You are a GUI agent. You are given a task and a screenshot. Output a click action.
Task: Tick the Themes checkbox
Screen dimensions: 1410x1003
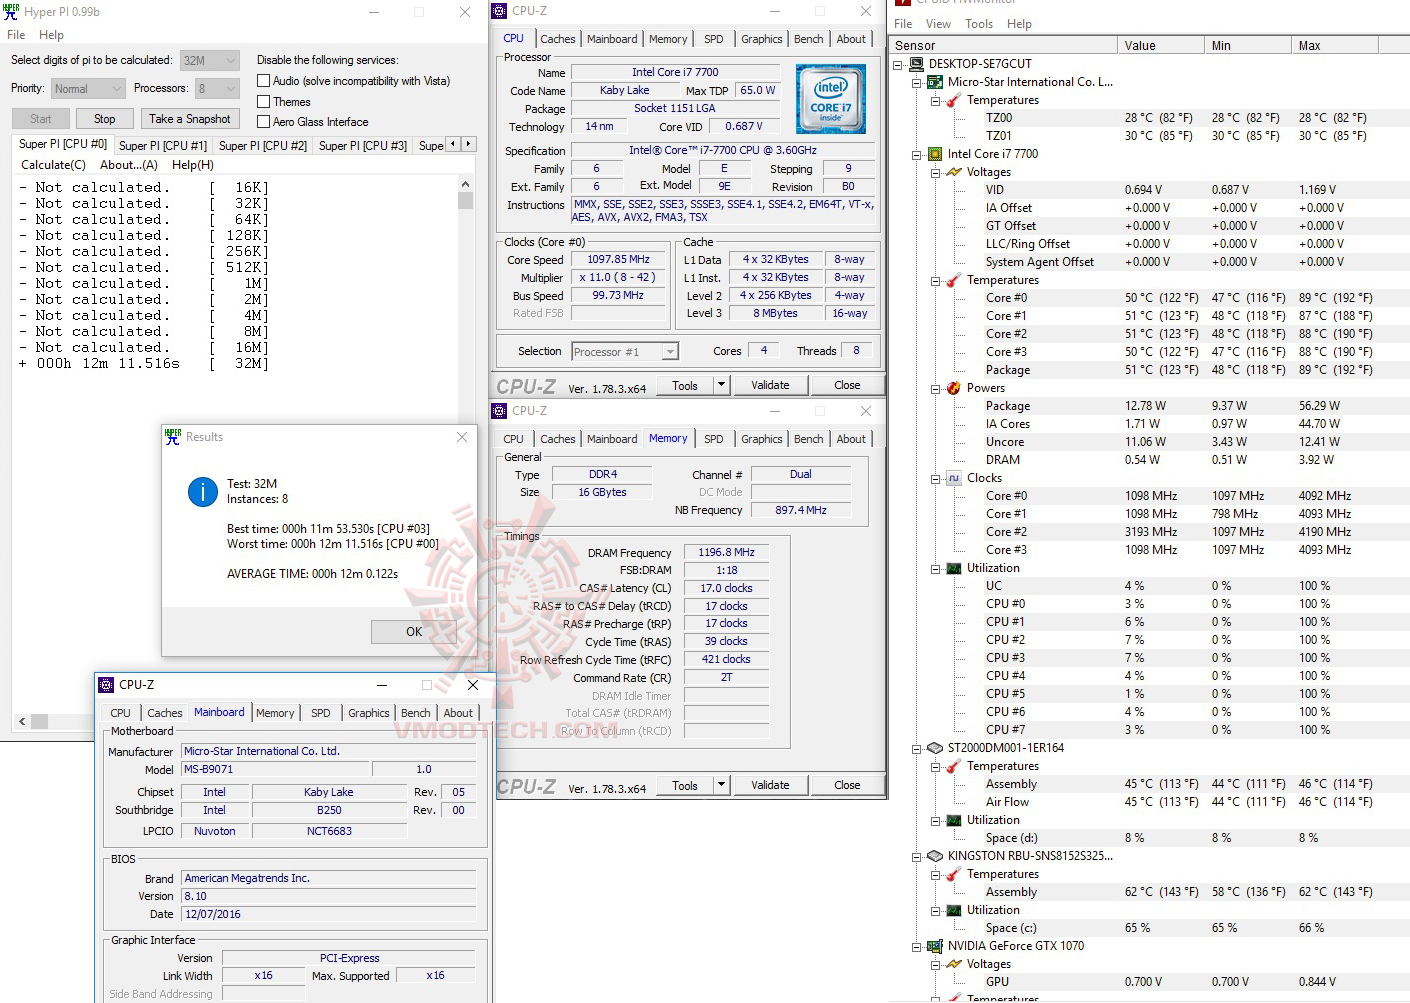tap(264, 101)
